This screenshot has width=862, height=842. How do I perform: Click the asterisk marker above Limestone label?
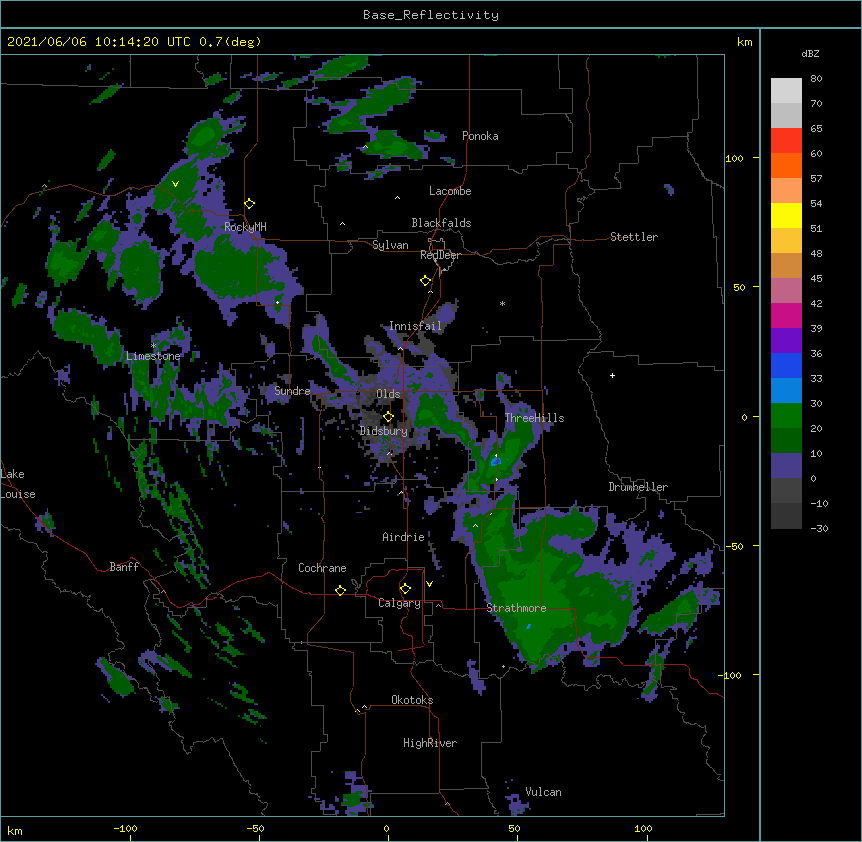pyautogui.click(x=154, y=346)
